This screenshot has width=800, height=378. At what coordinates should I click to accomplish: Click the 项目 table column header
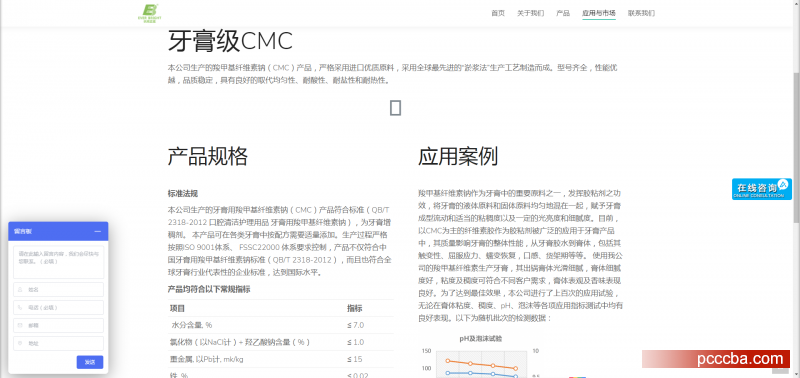pyautogui.click(x=177, y=309)
